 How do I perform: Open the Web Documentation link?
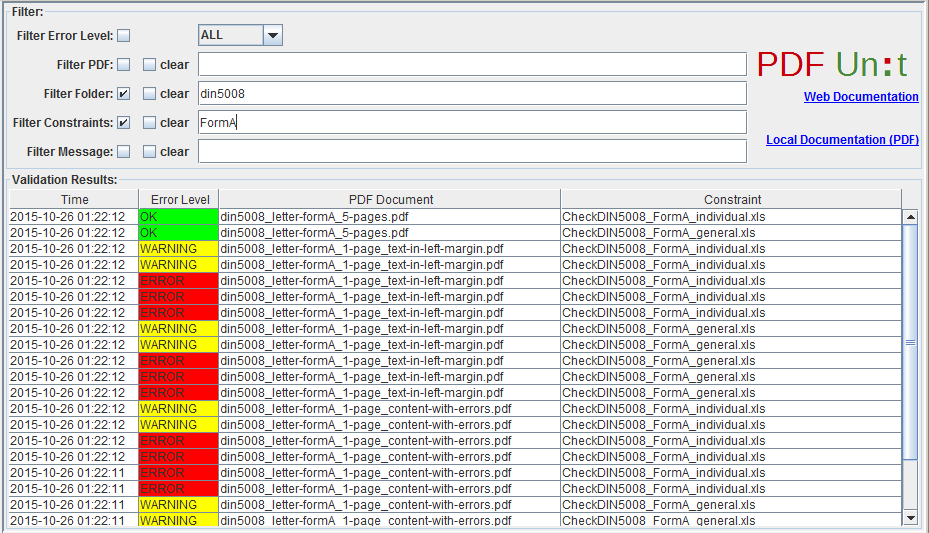tap(861, 97)
